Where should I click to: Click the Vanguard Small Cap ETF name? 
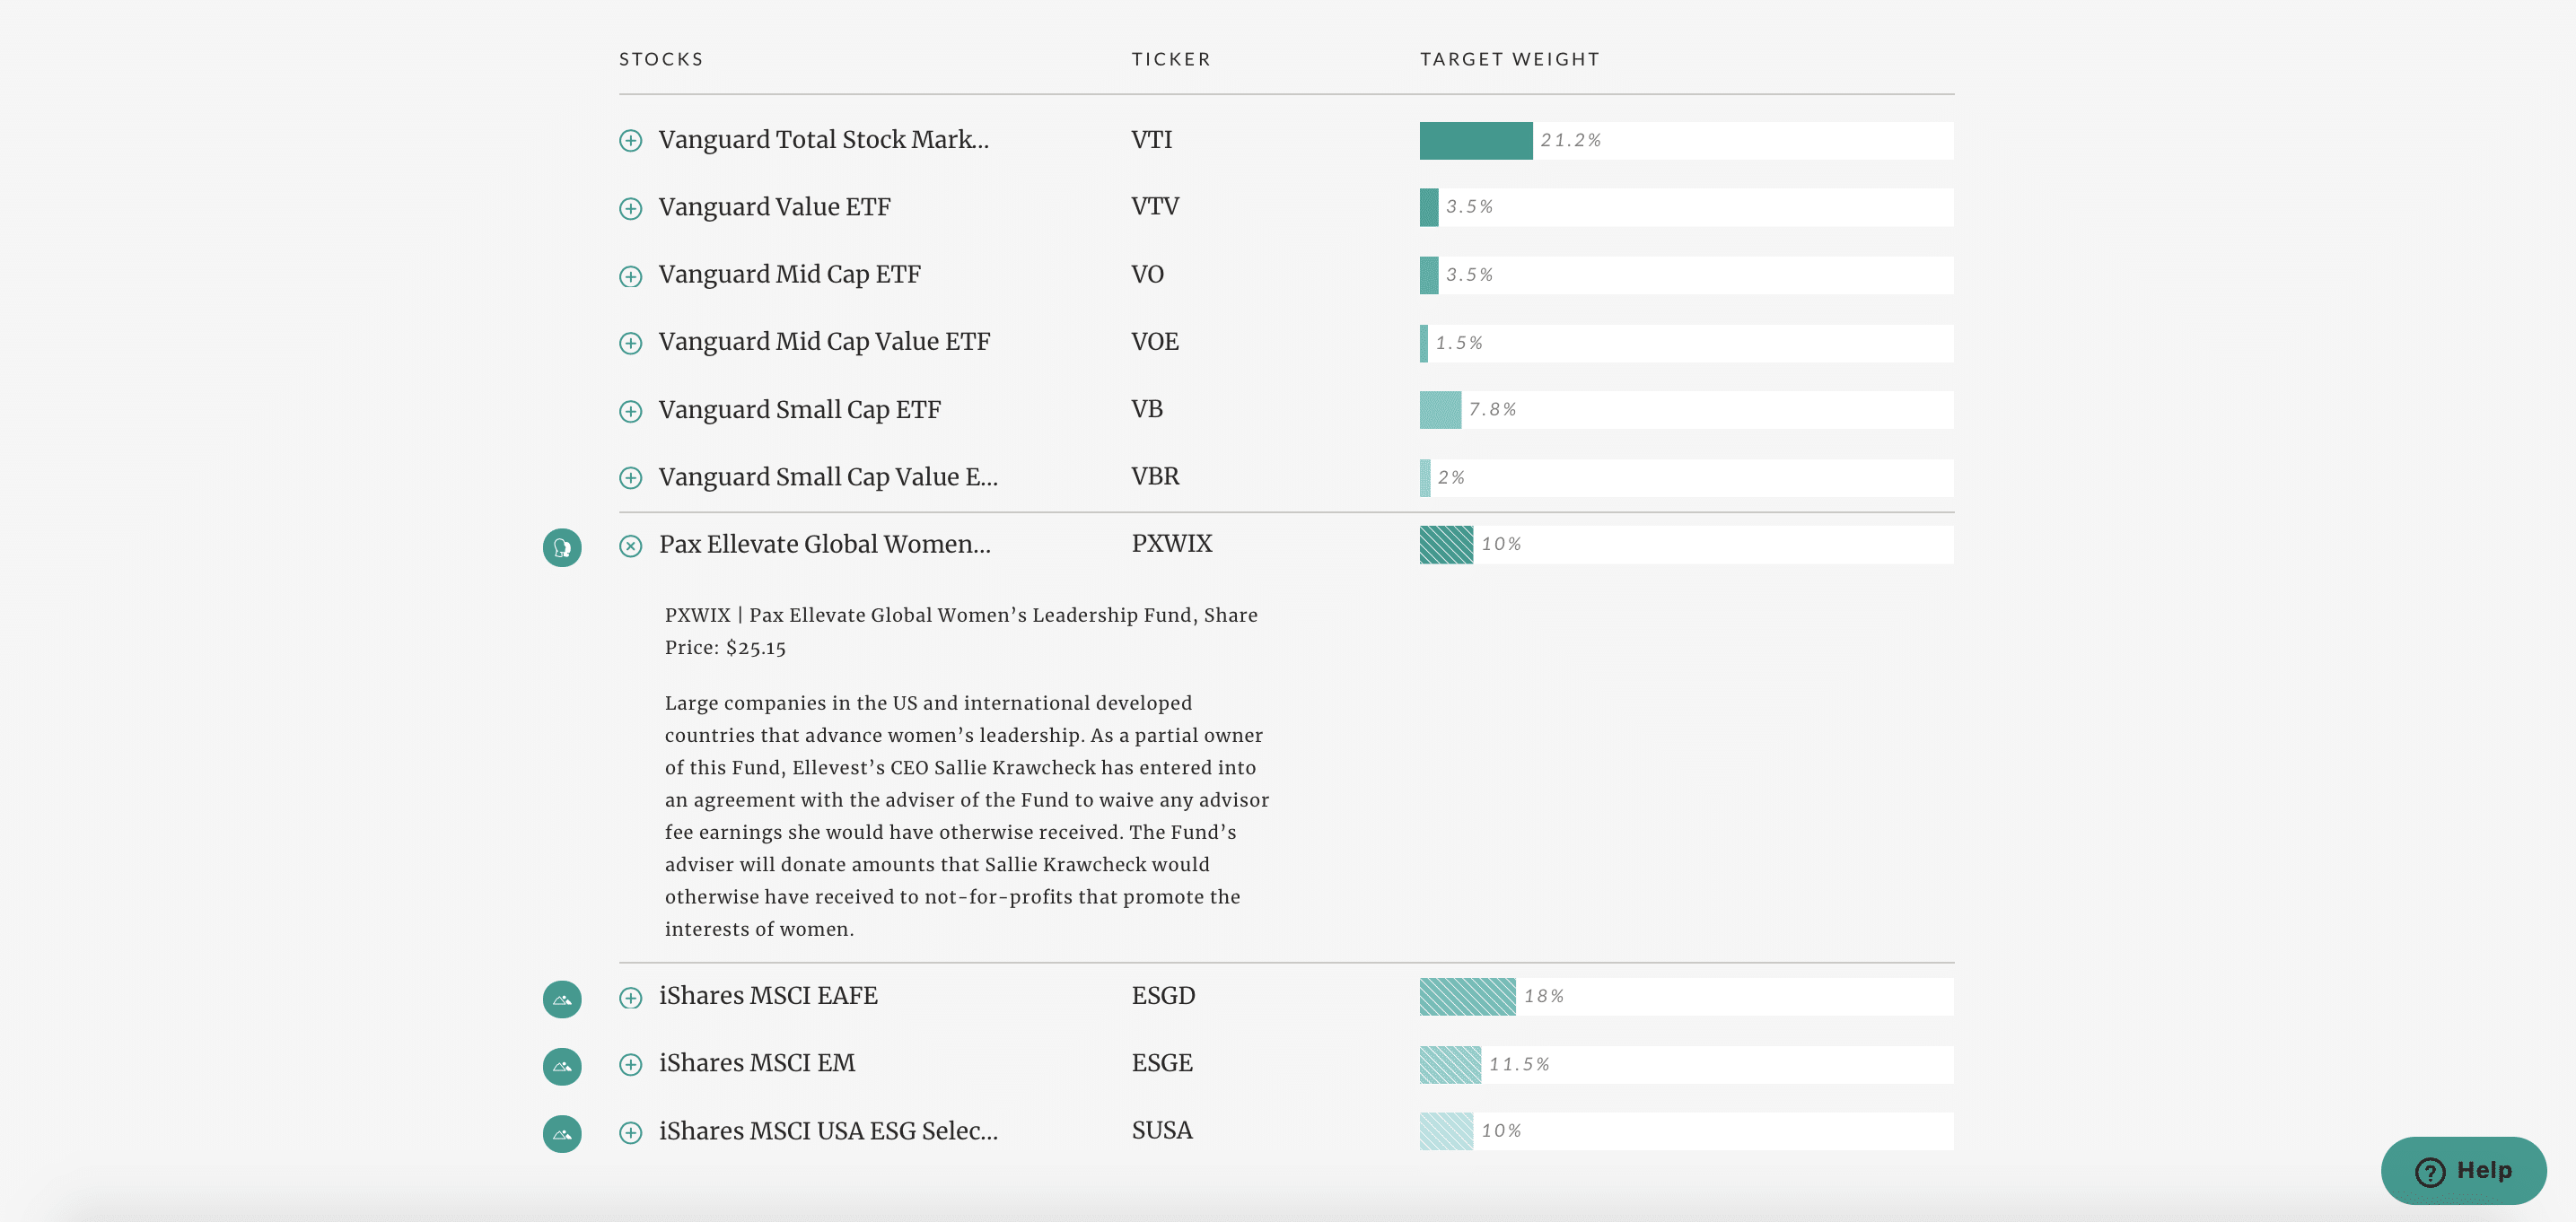[x=799, y=410]
